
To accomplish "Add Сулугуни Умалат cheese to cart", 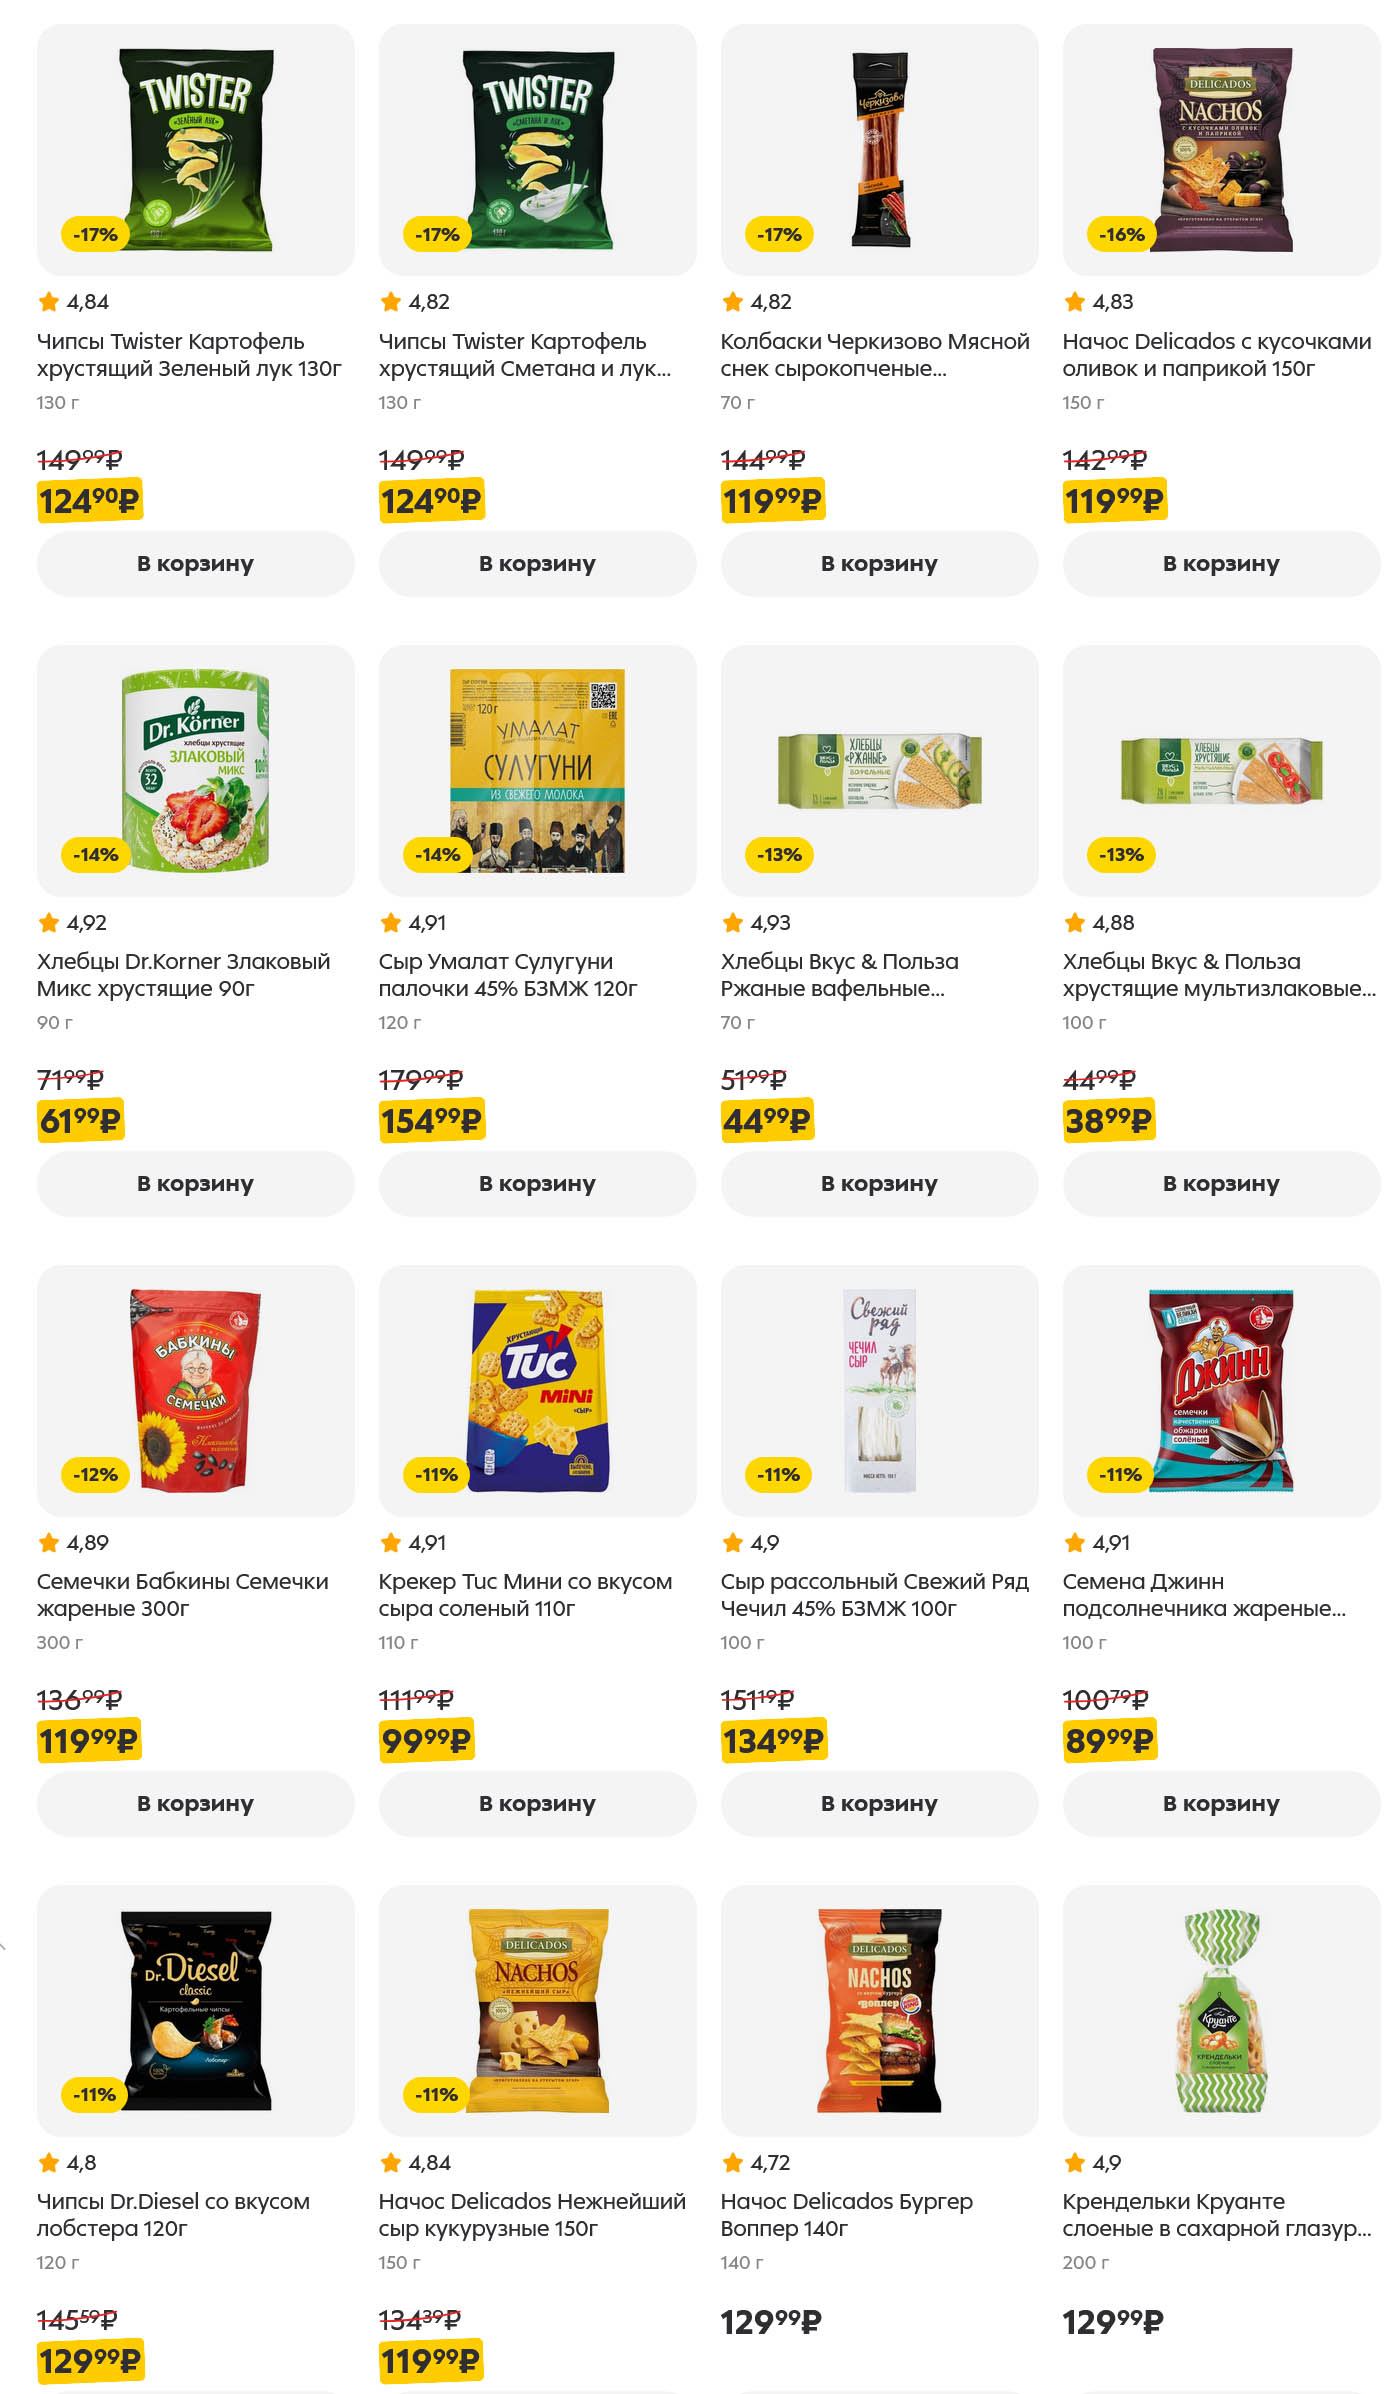I will pyautogui.click(x=537, y=1184).
